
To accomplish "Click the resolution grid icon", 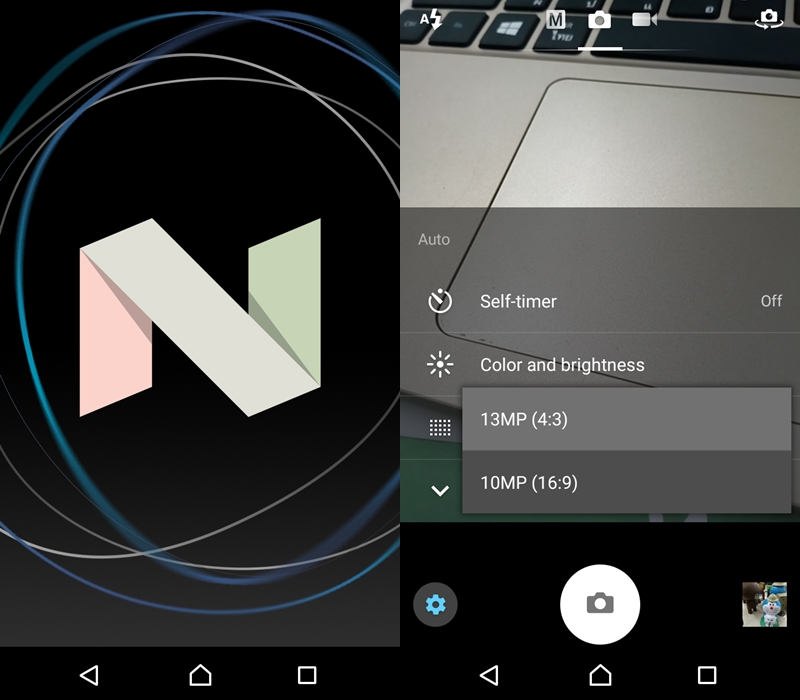I will (440, 428).
